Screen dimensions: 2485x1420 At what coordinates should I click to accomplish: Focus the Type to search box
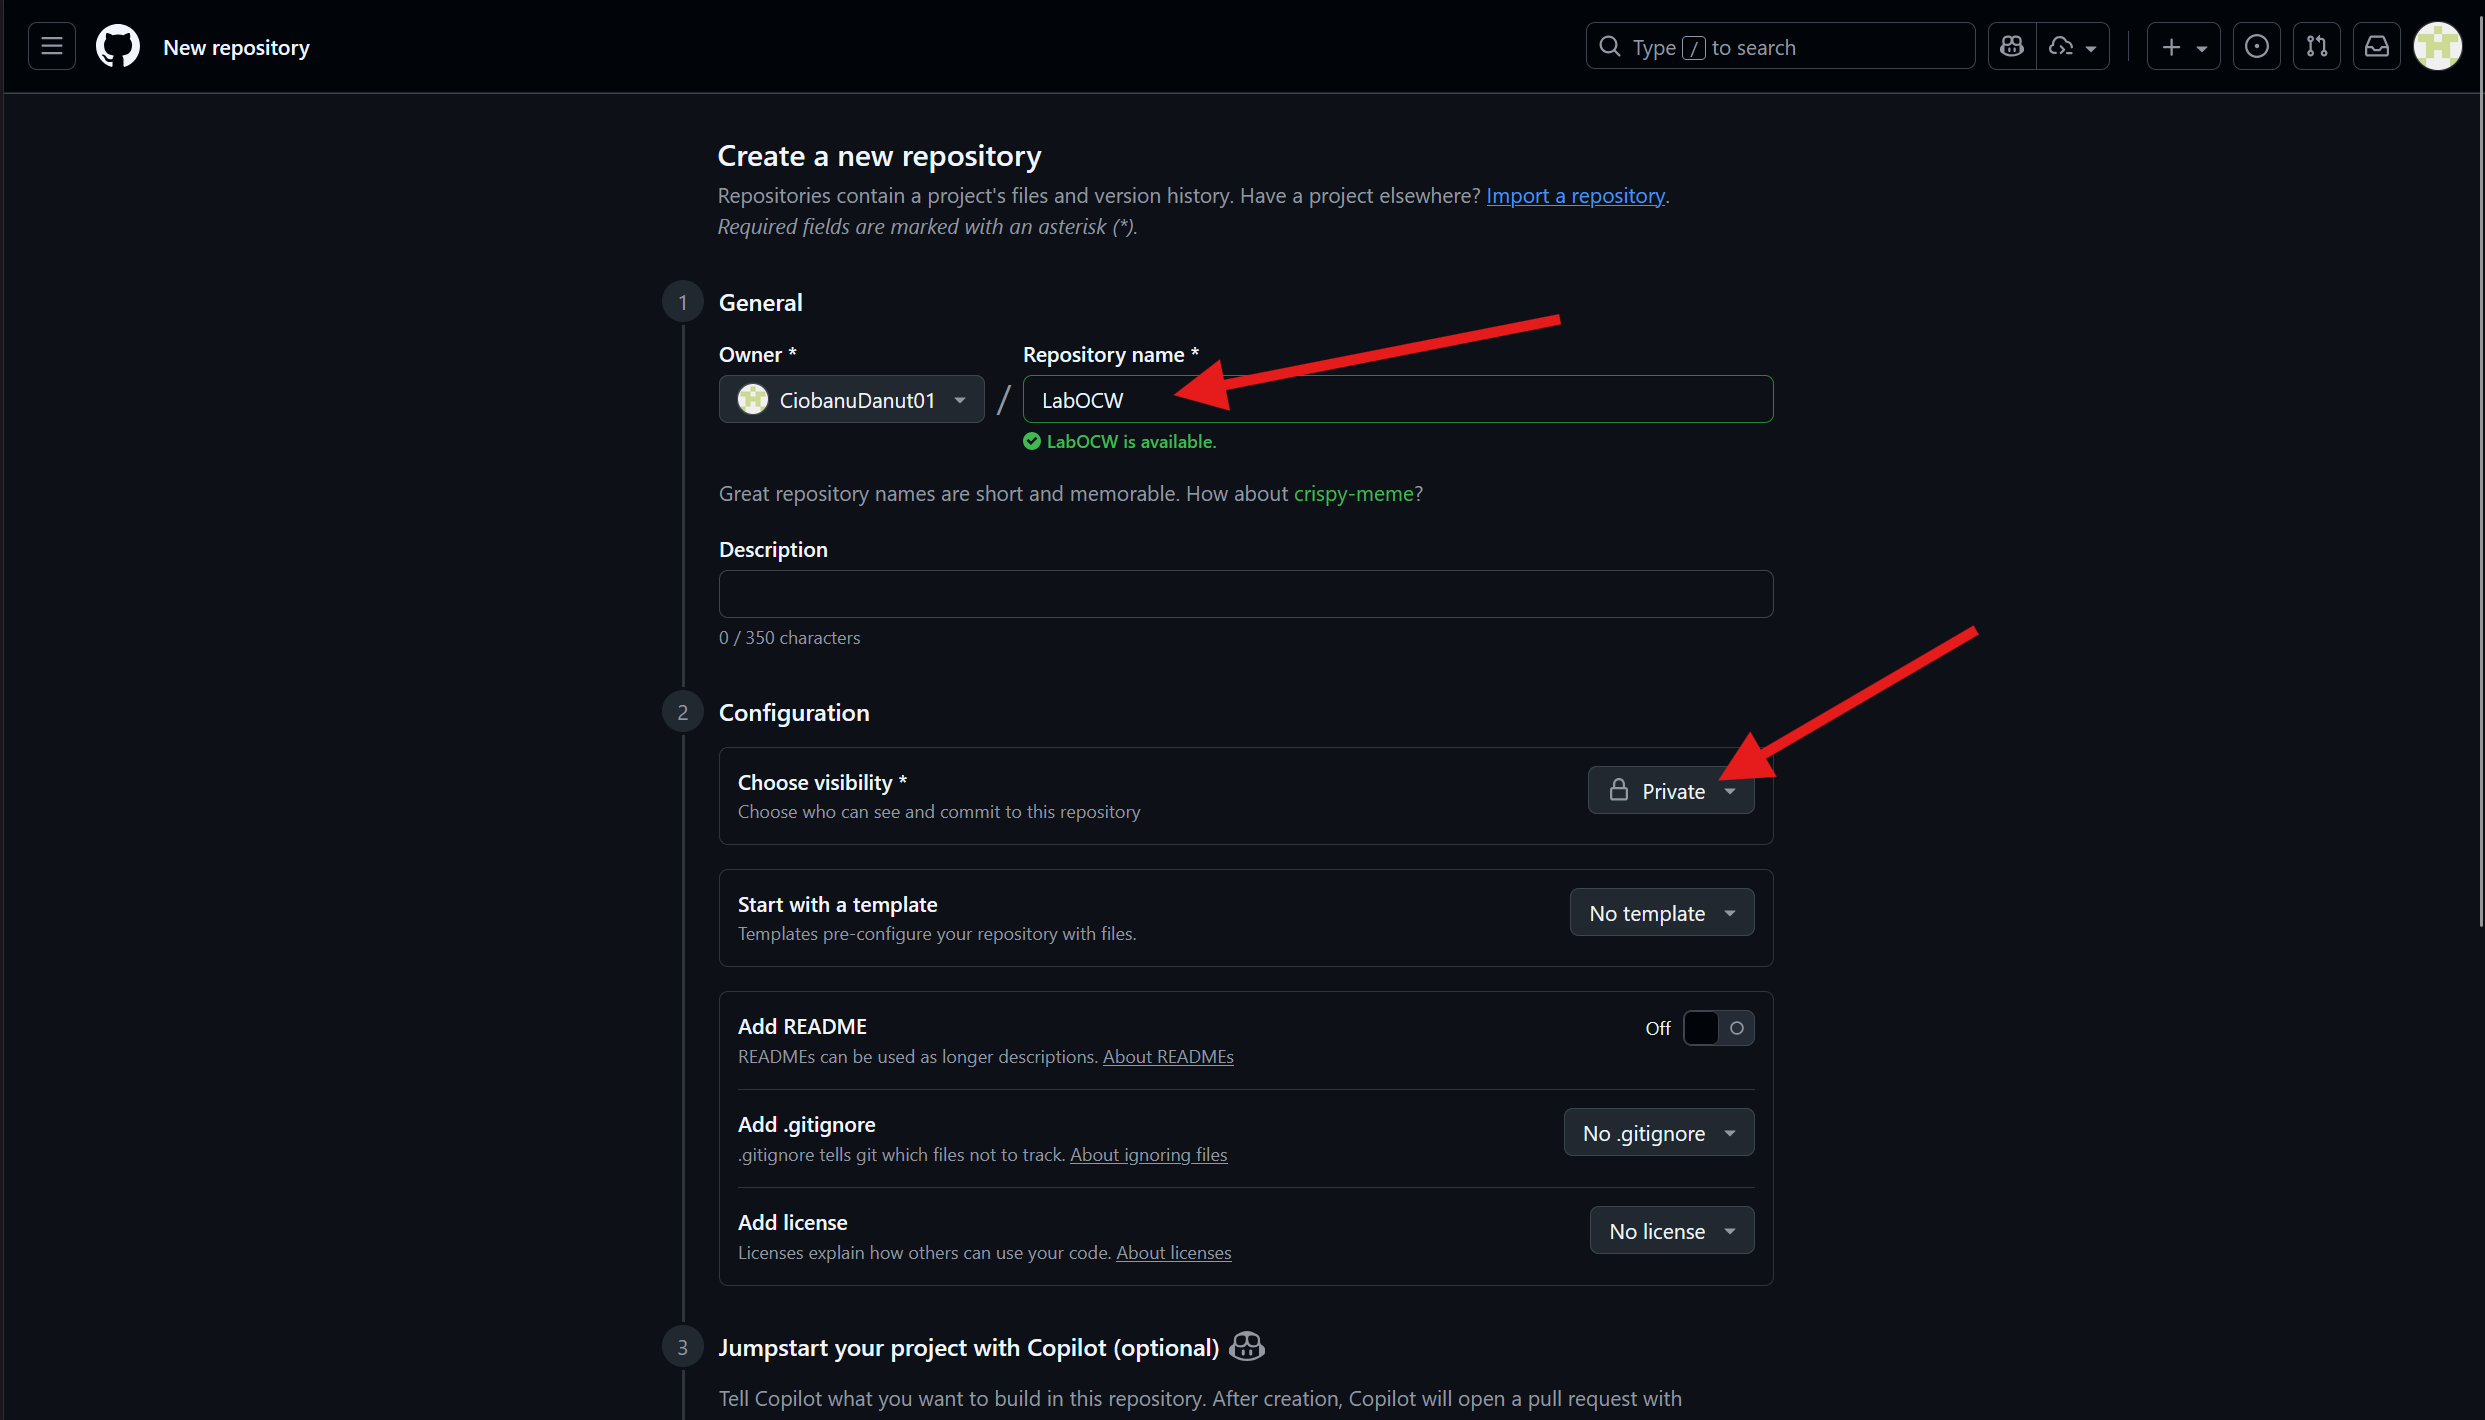tap(1780, 47)
